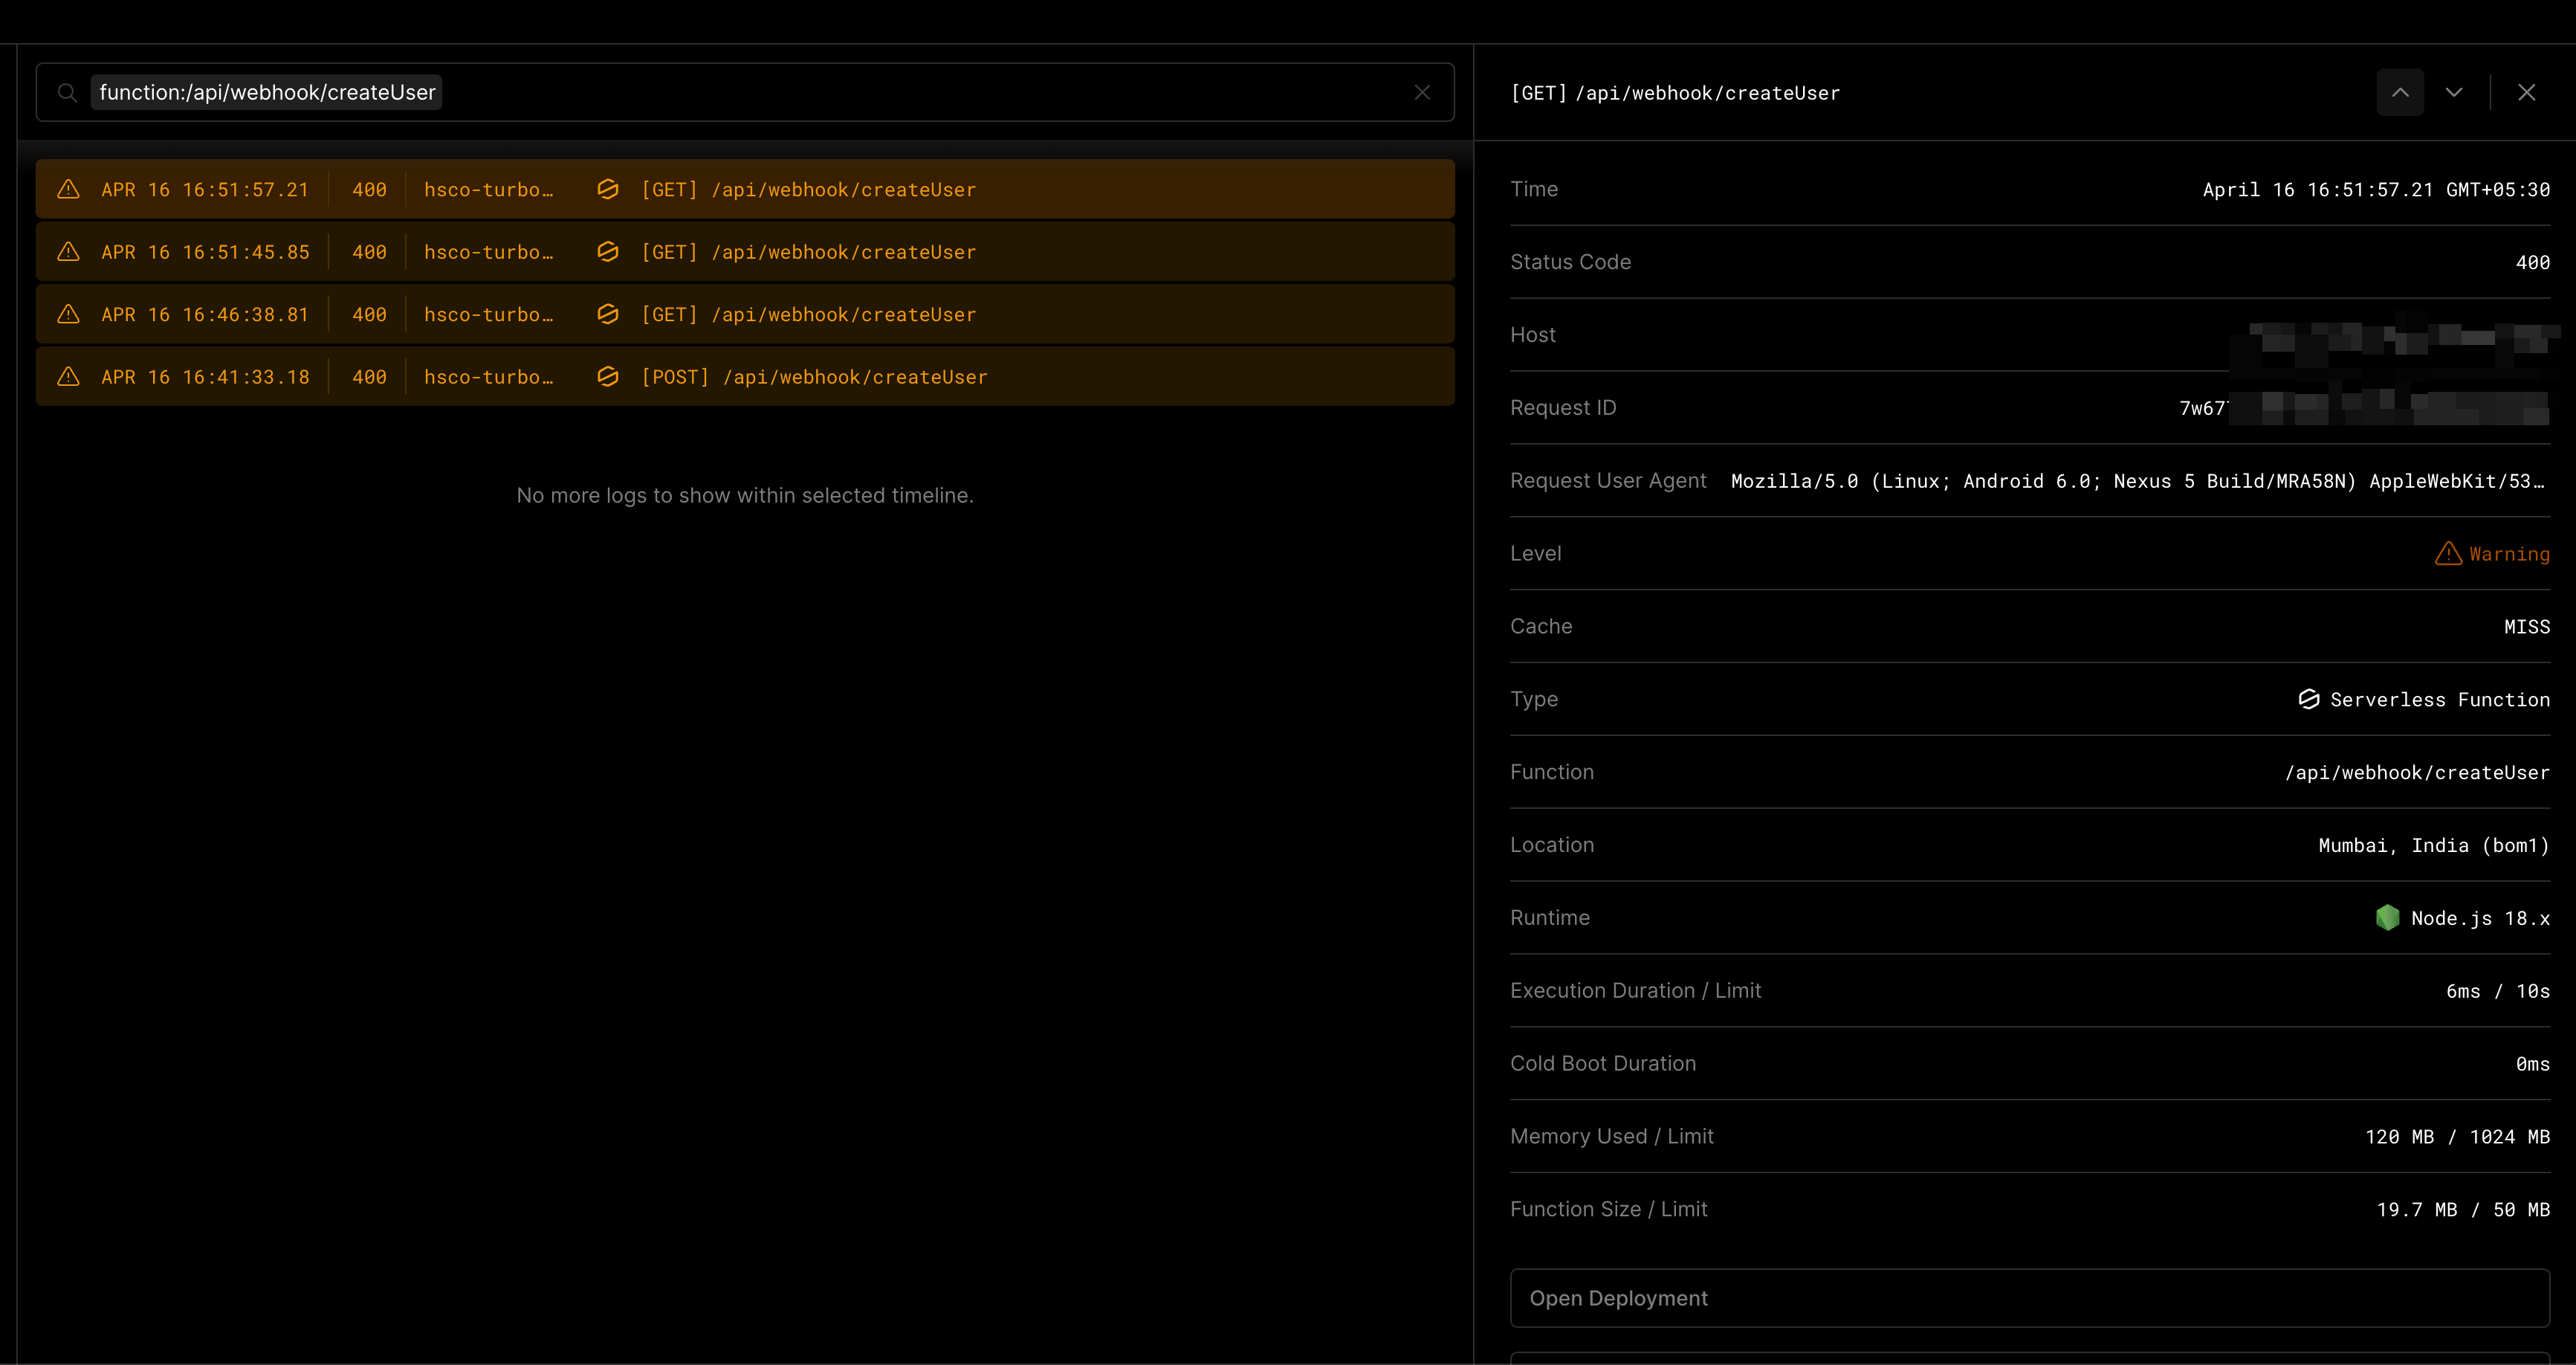This screenshot has width=2576, height=1365.
Task: Click serverless function icon in POST row
Action: [607, 377]
